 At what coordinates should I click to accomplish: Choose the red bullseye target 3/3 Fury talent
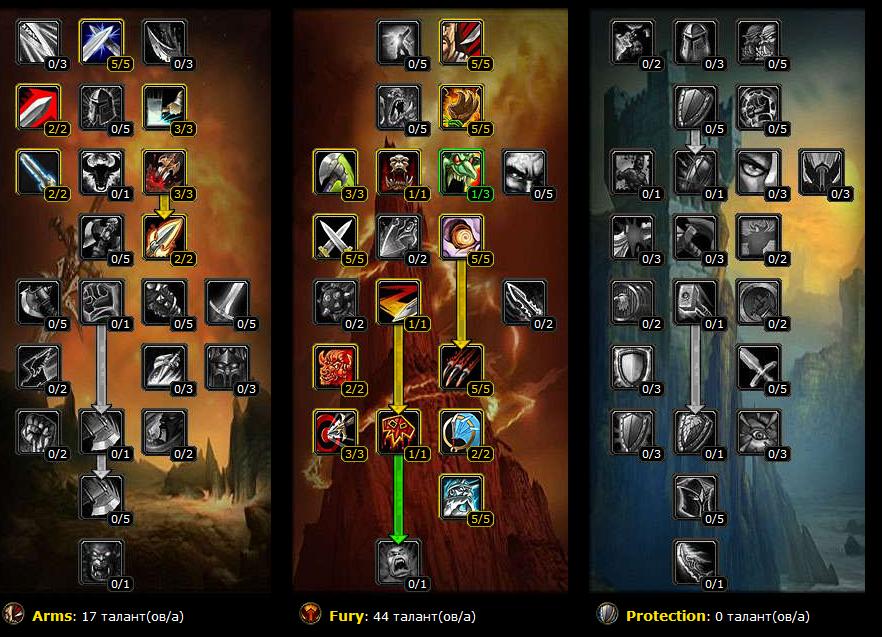coord(335,432)
